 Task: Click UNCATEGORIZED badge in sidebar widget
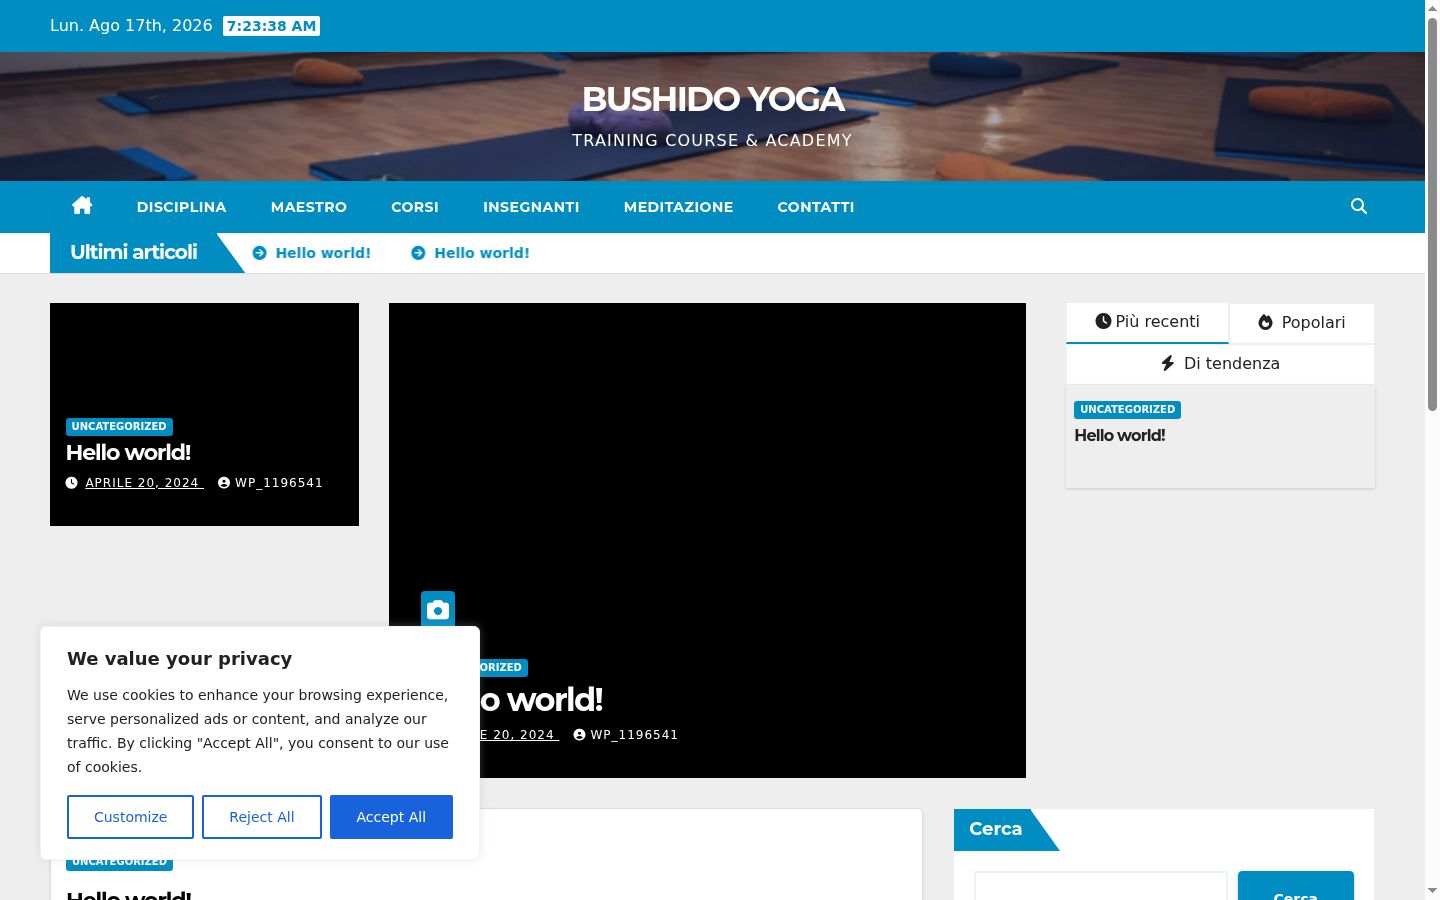click(x=1127, y=409)
